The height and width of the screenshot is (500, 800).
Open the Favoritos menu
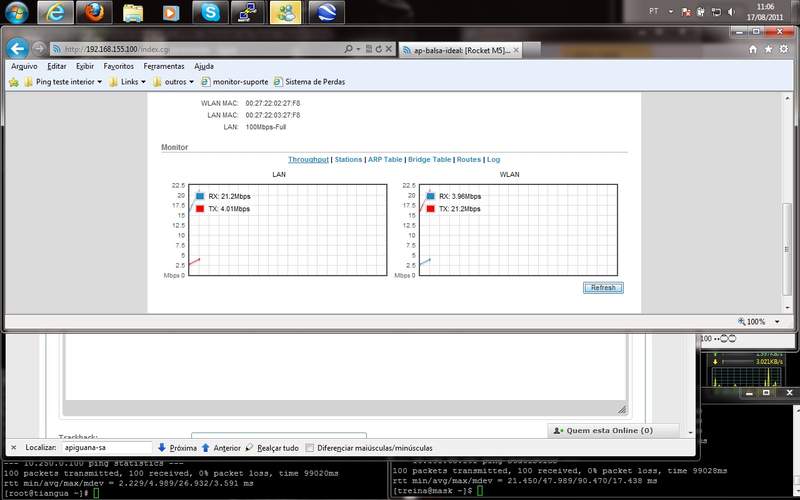tap(118, 66)
